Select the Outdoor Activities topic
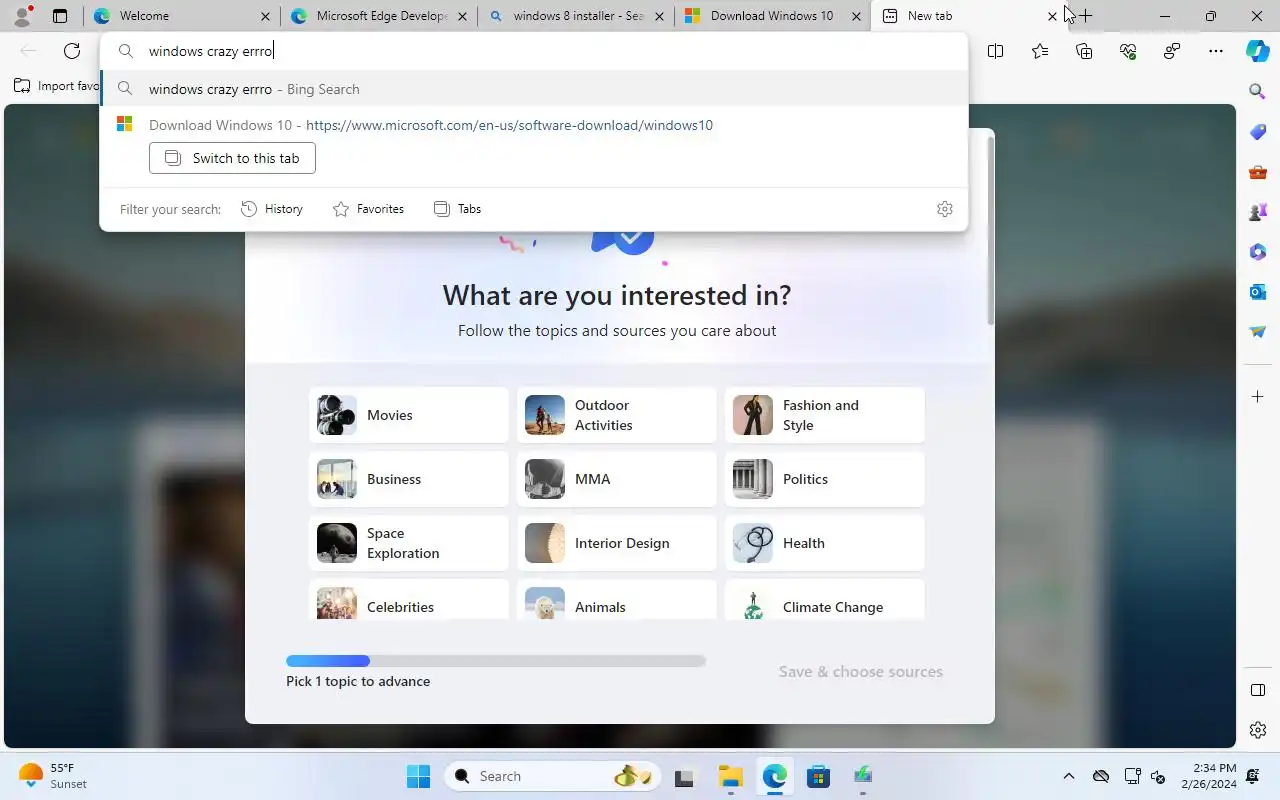Image resolution: width=1280 pixels, height=800 pixels. tap(617, 415)
